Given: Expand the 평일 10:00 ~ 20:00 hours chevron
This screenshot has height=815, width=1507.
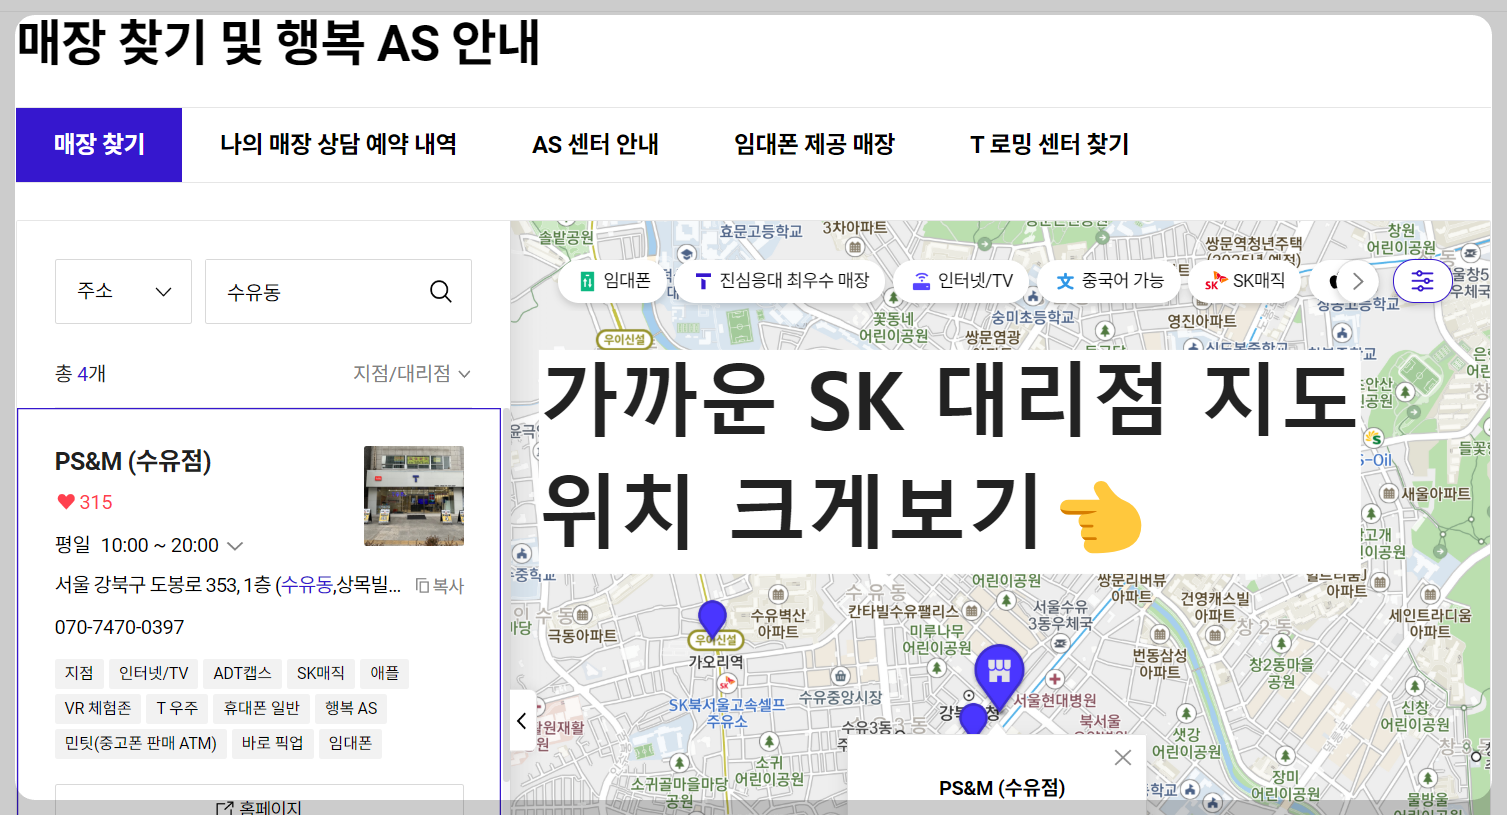Looking at the screenshot, I should 235,546.
